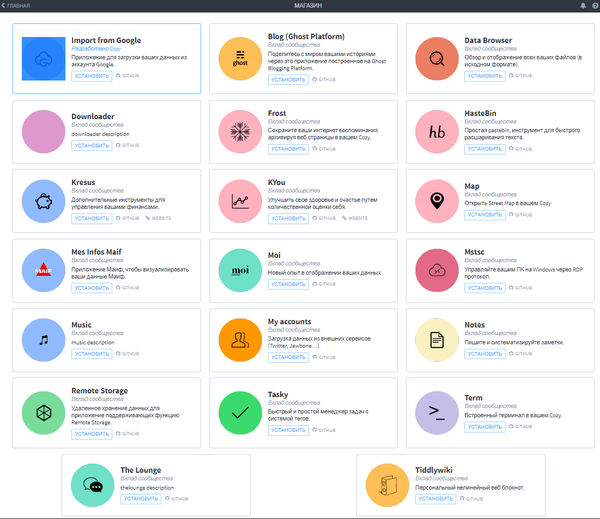The height and width of the screenshot is (519, 600).
Task: Open notifications bell in top bar
Action: 583,5
